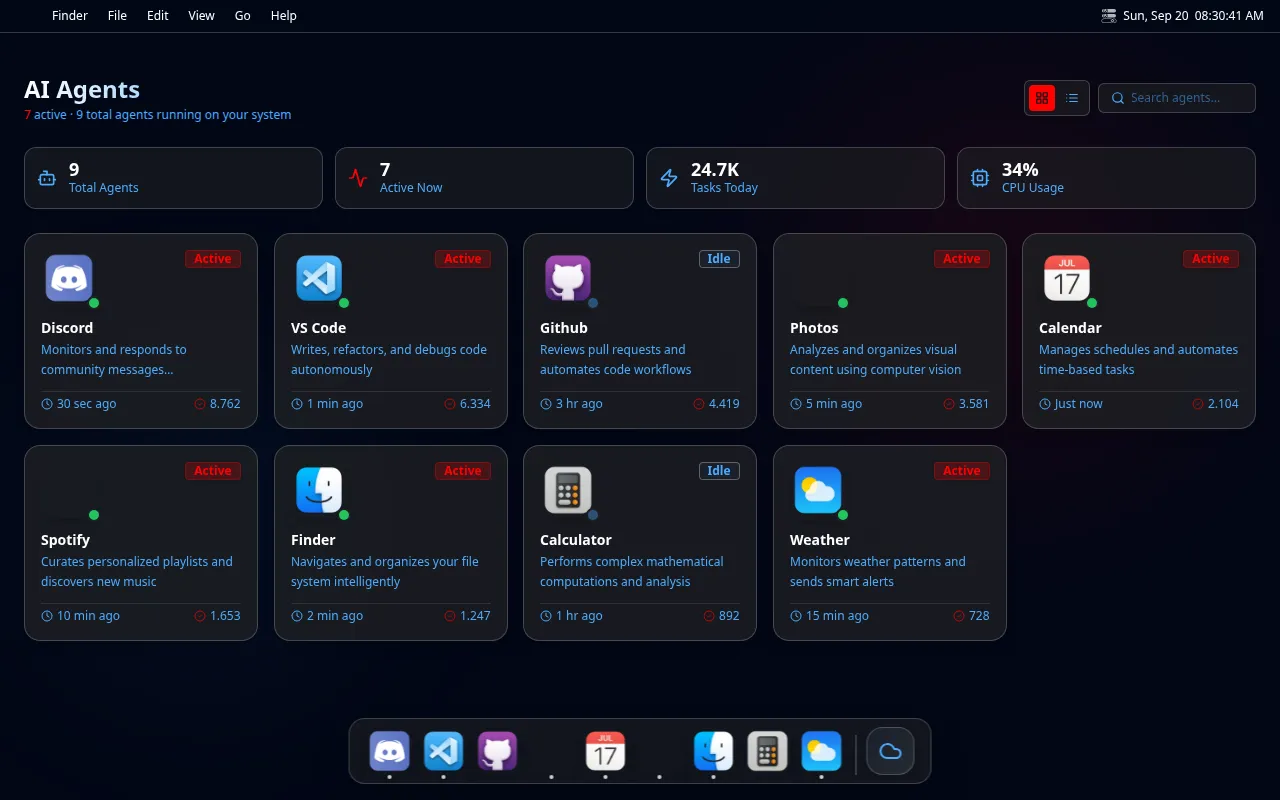This screenshot has height=800, width=1280.
Task: Click the 3.581 count on Photos card
Action: 974,404
